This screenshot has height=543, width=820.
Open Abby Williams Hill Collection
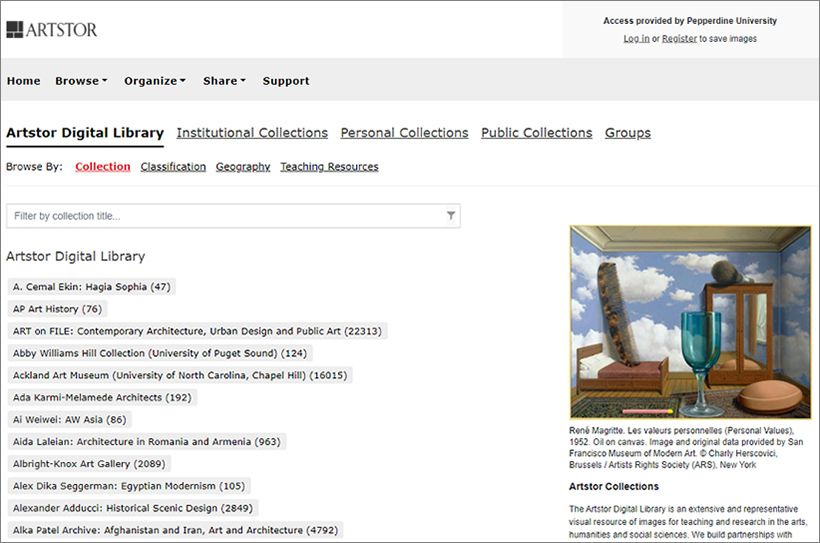[160, 353]
